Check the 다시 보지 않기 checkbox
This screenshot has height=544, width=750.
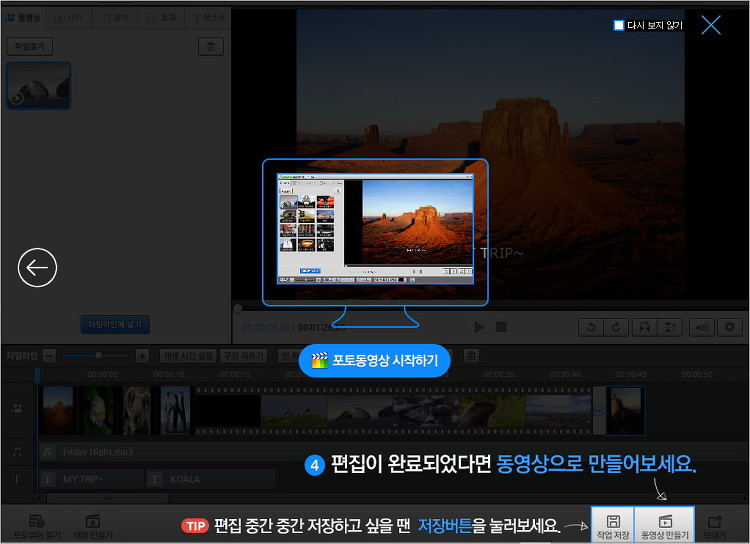[x=618, y=25]
